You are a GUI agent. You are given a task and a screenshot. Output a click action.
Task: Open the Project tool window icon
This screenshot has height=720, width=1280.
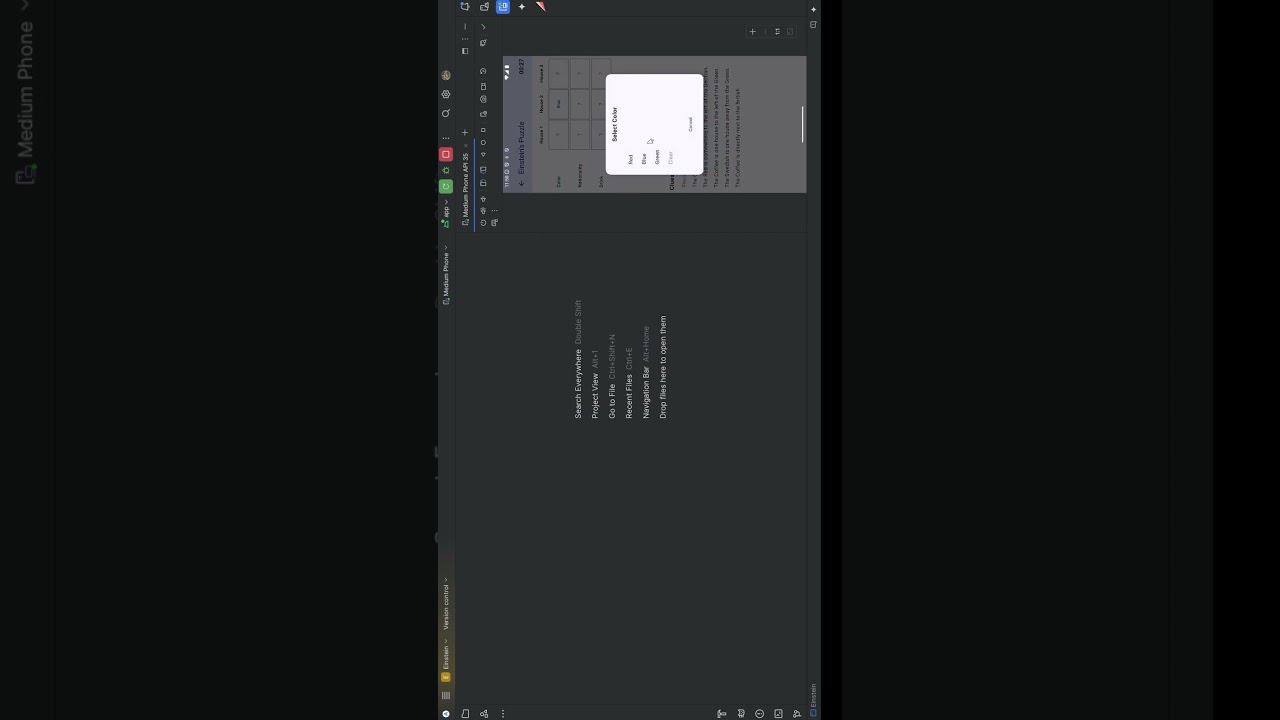465,713
